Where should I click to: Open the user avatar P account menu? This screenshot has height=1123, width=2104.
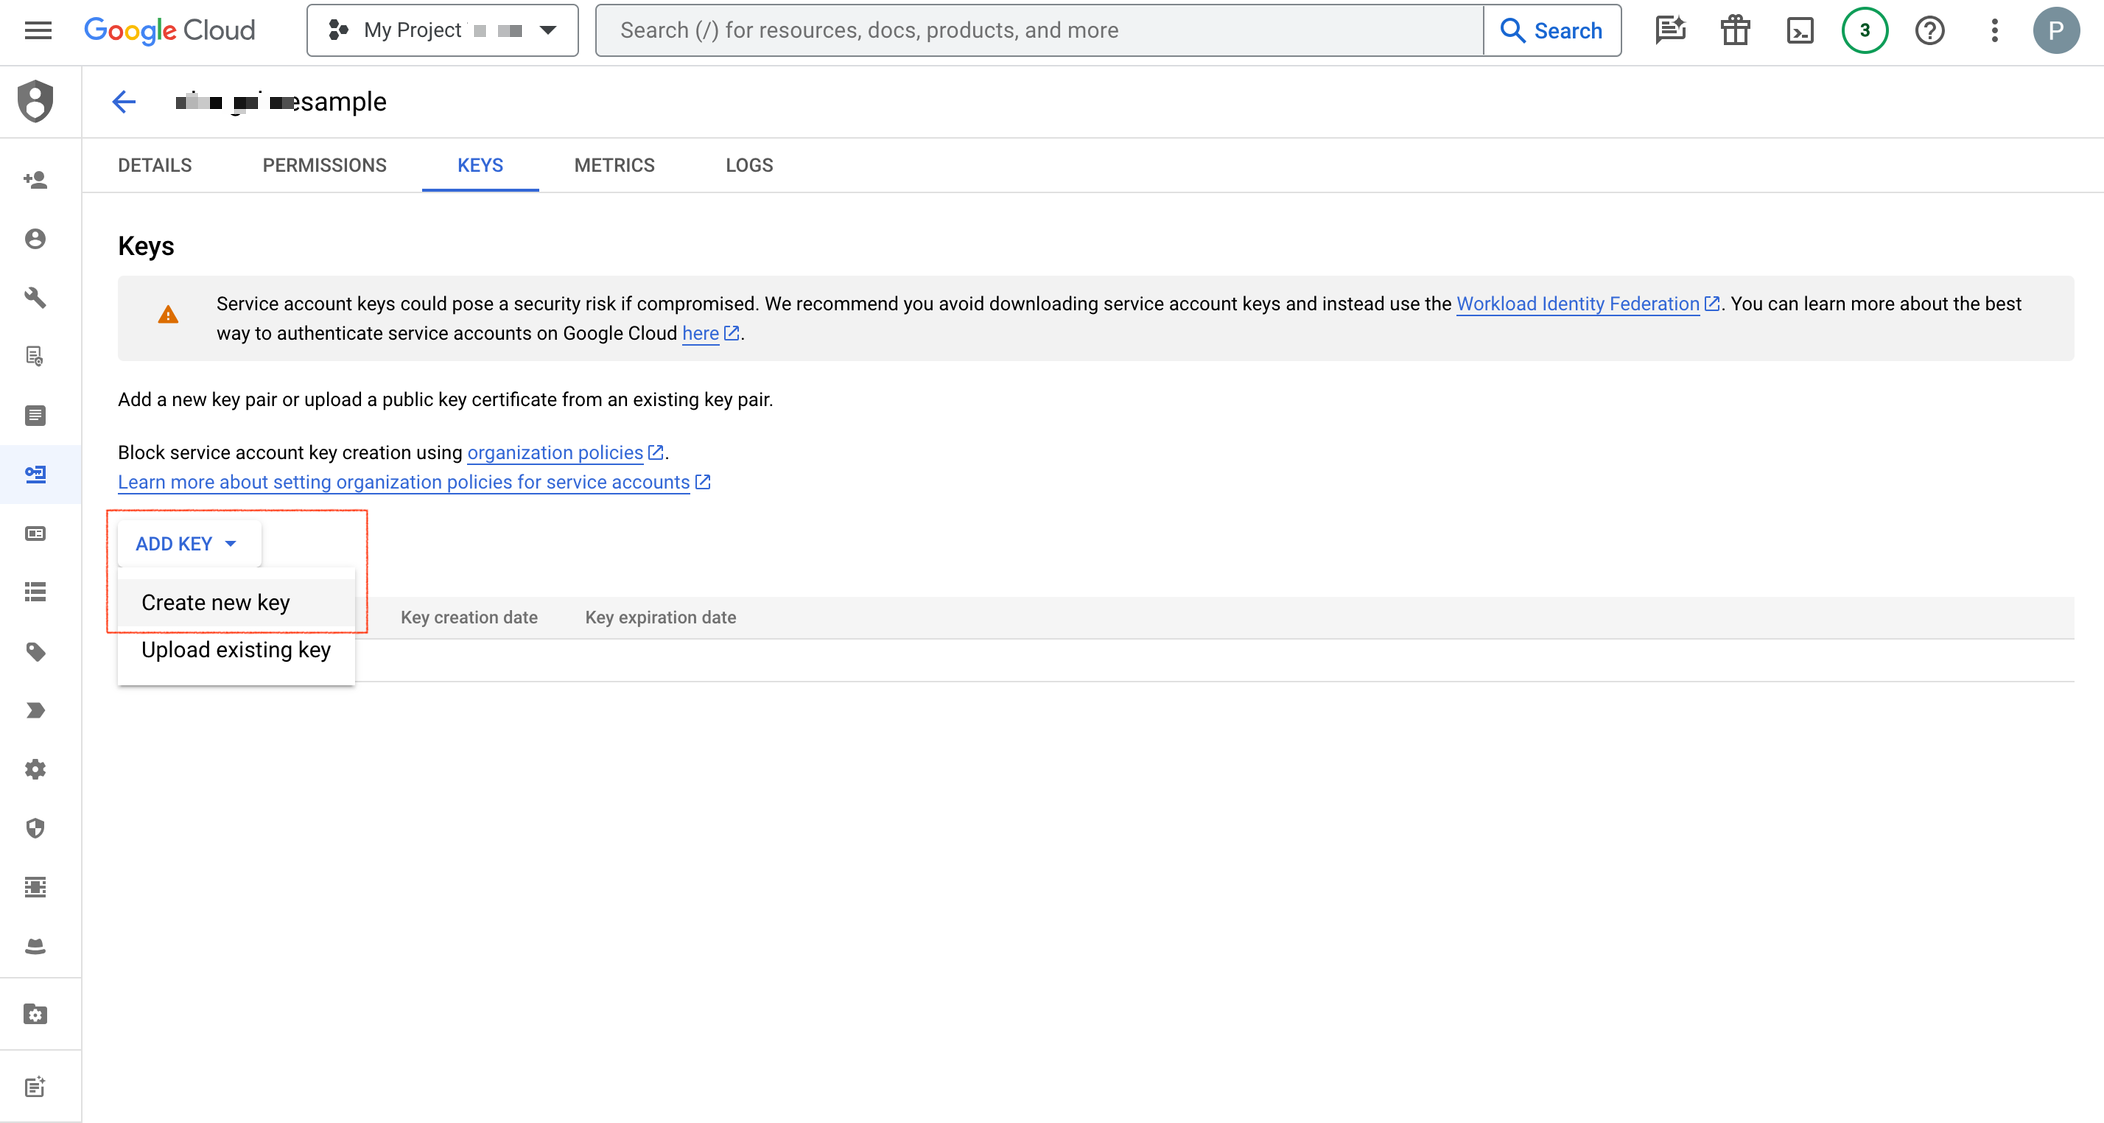click(2056, 30)
